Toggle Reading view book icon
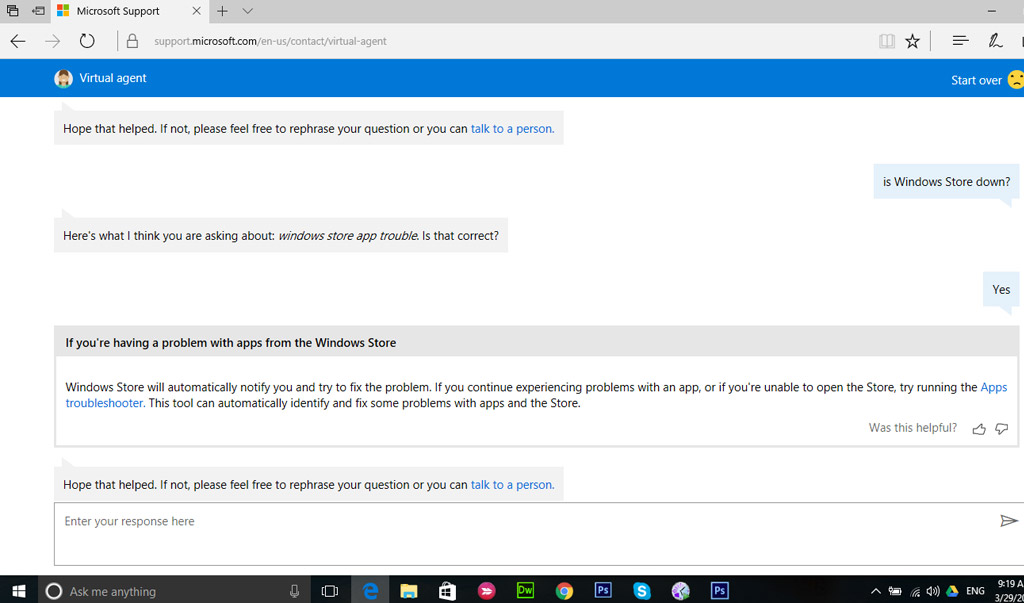Viewport: 1024px width, 603px height. pyautogui.click(x=886, y=41)
